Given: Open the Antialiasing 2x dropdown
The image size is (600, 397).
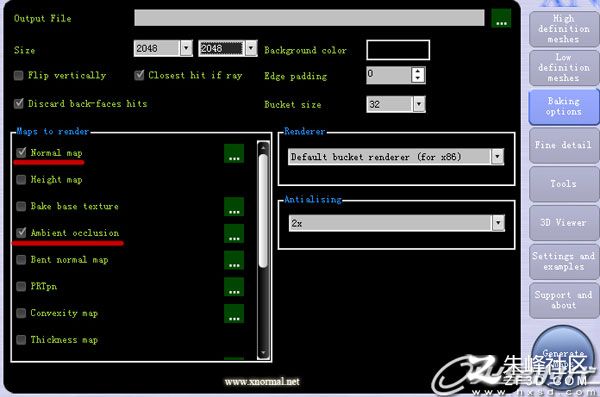Looking at the screenshot, I should point(498,223).
